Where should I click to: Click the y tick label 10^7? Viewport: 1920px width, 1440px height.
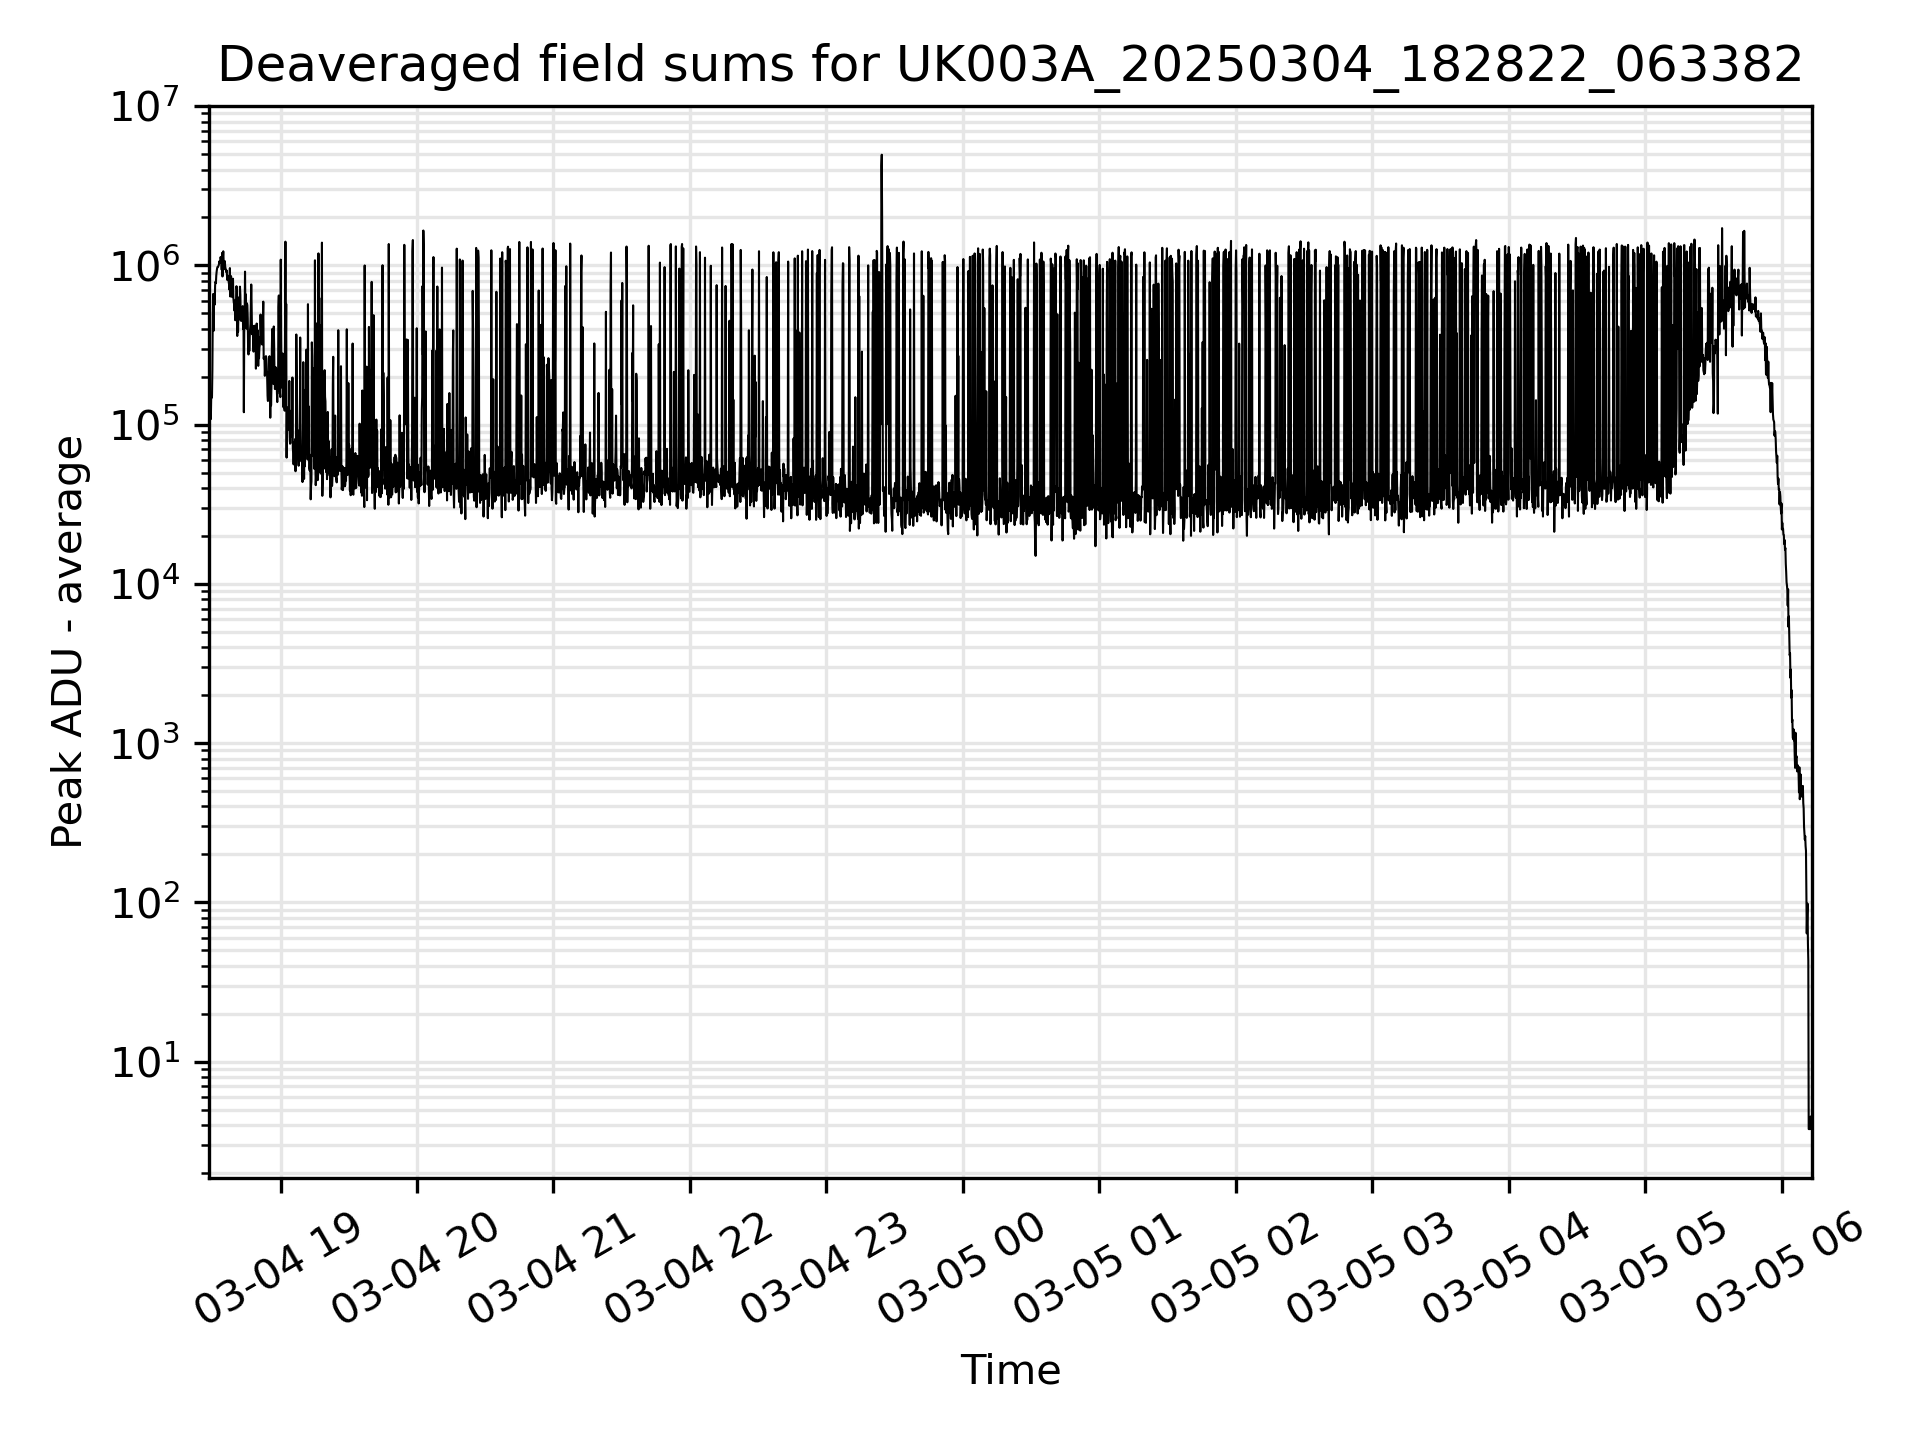[x=146, y=105]
